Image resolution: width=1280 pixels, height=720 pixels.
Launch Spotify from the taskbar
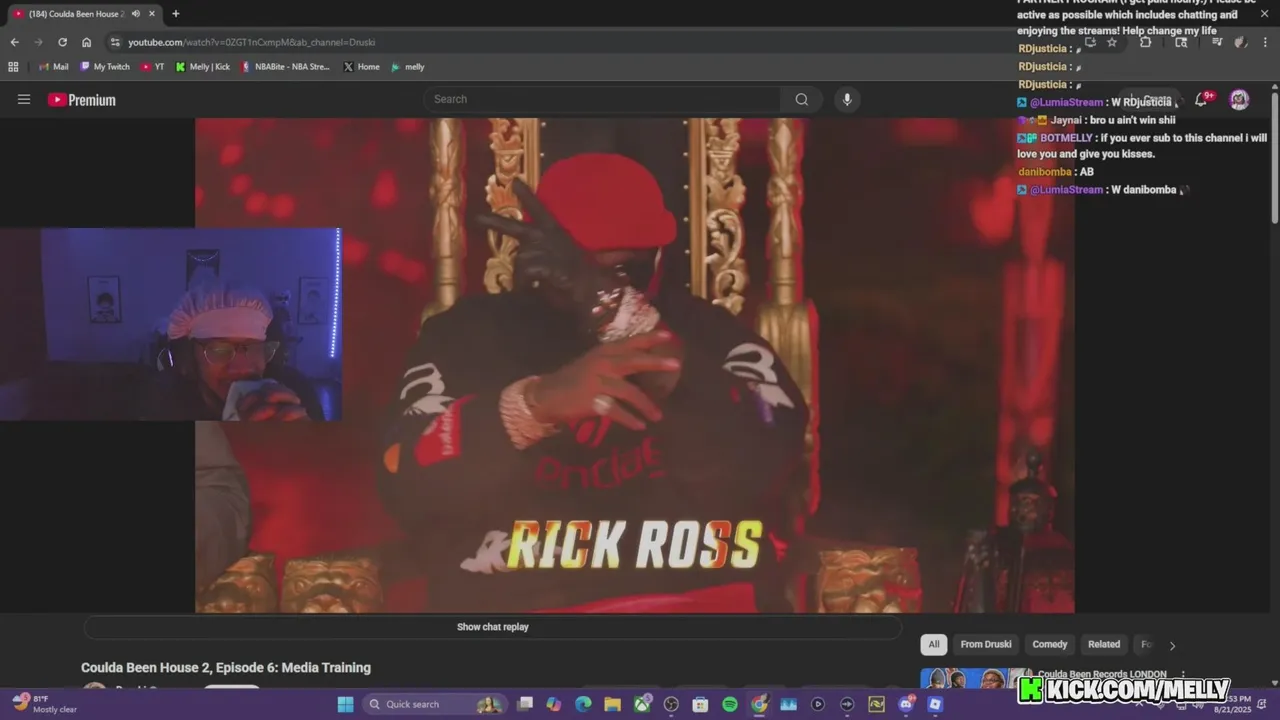point(730,704)
